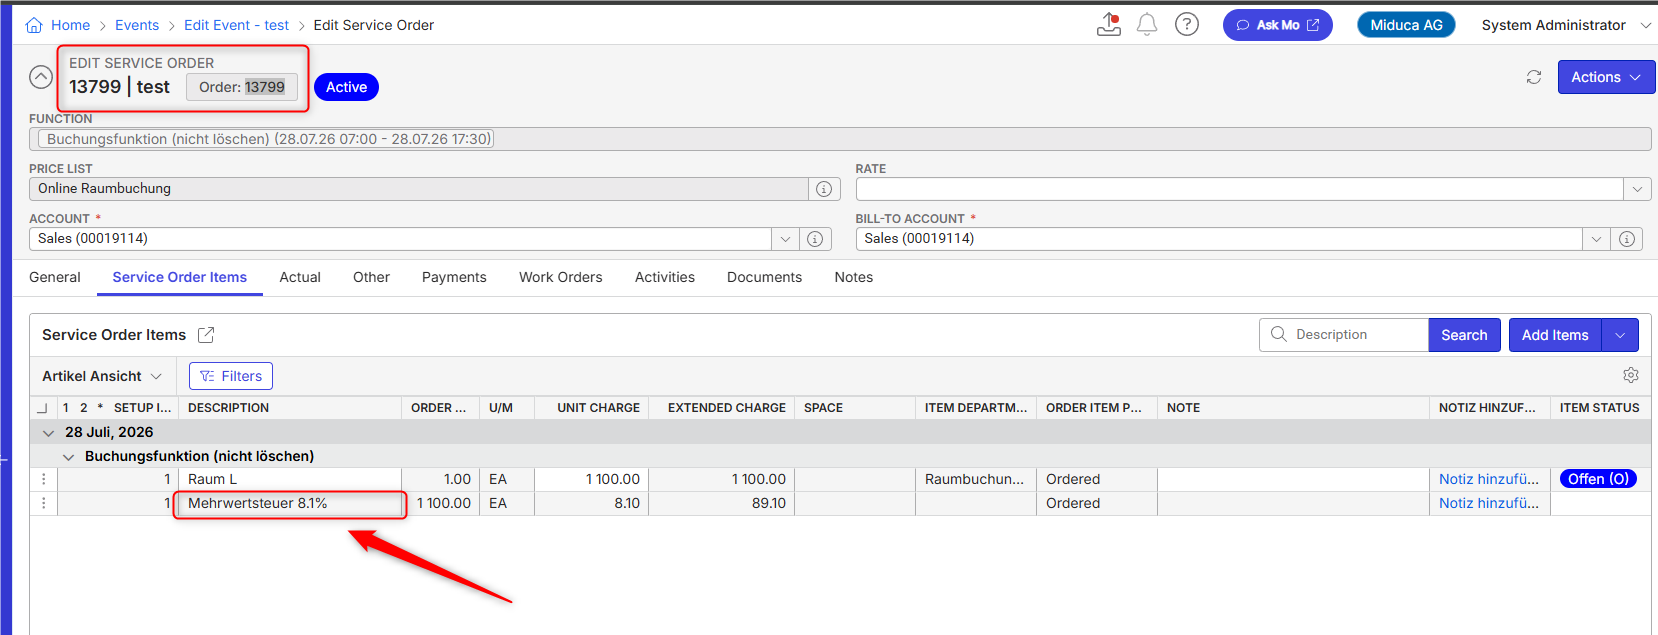Viewport: 1658px width, 635px height.
Task: Sort by the U/M column header
Action: click(x=507, y=408)
